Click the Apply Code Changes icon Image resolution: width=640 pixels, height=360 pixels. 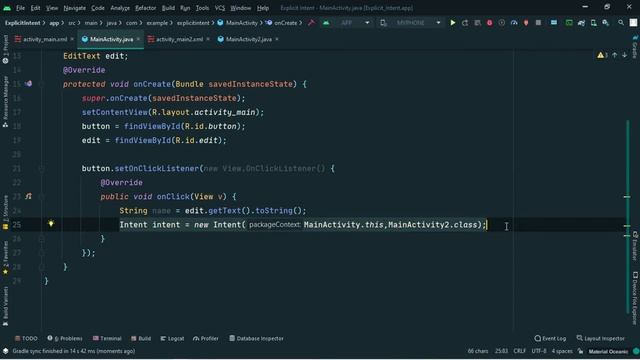pos(477,23)
